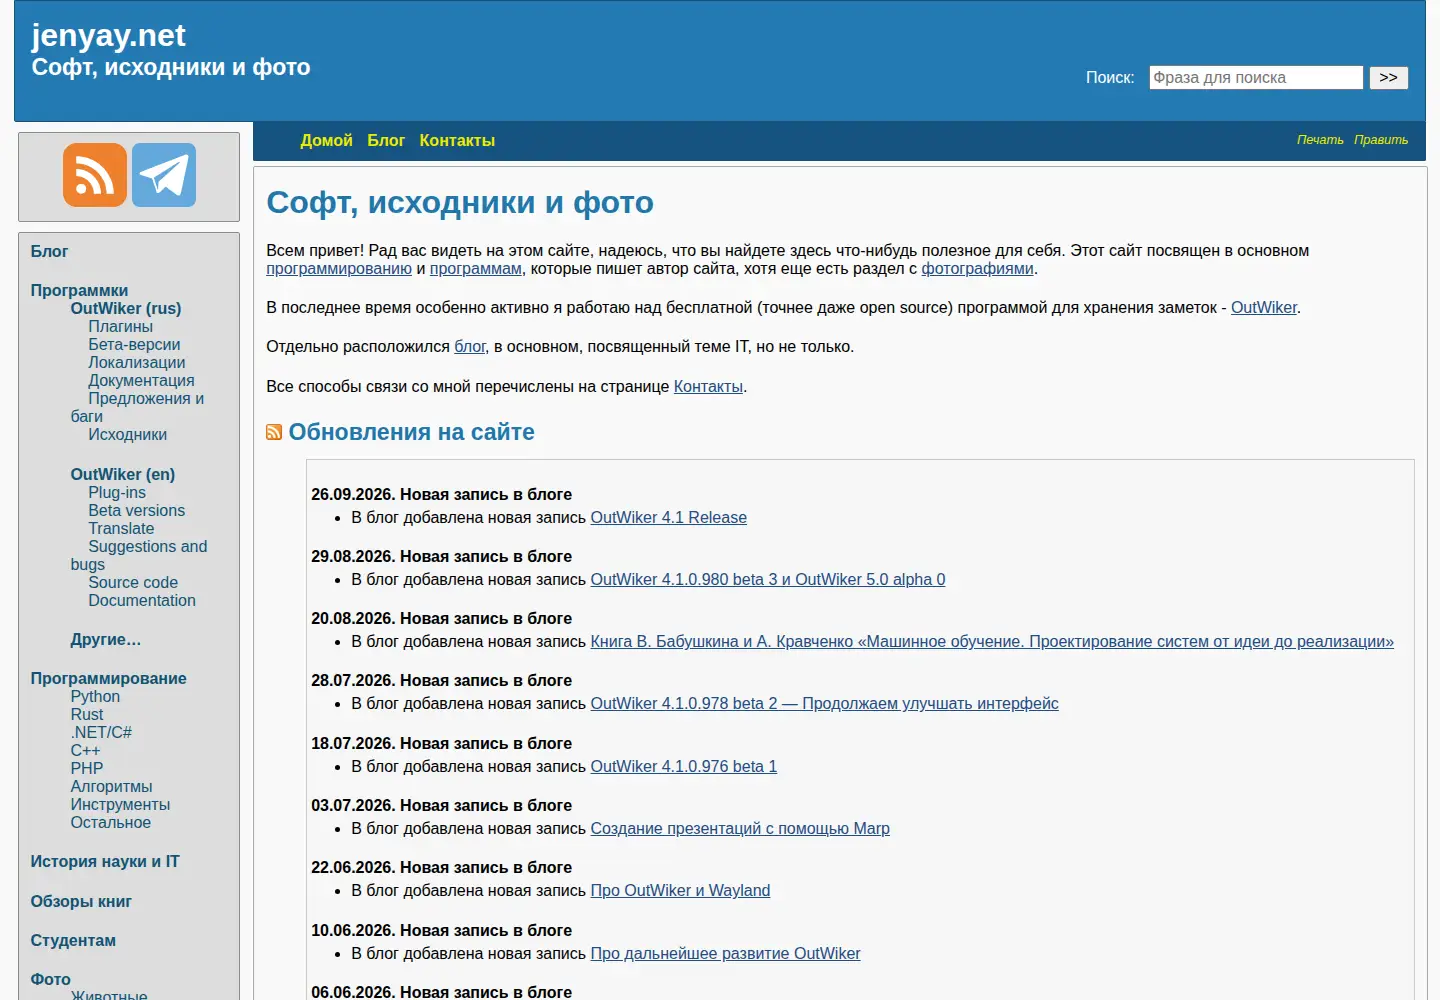The image size is (1440, 1000).
Task: Open Python under Программирование
Action: pos(95,696)
